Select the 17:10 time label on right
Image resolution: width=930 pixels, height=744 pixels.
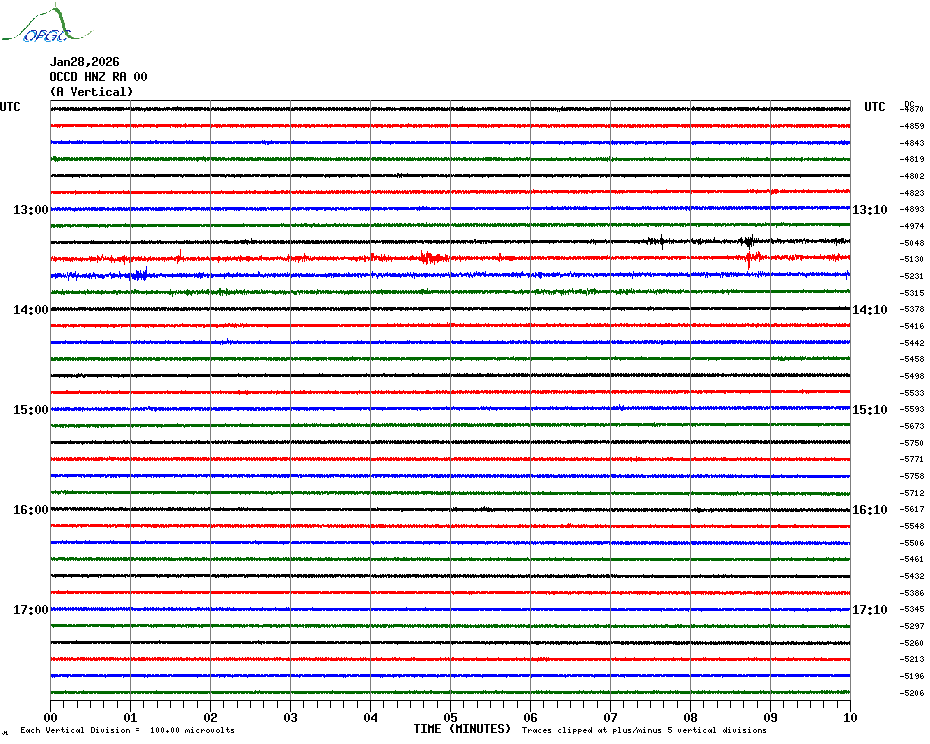click(869, 610)
